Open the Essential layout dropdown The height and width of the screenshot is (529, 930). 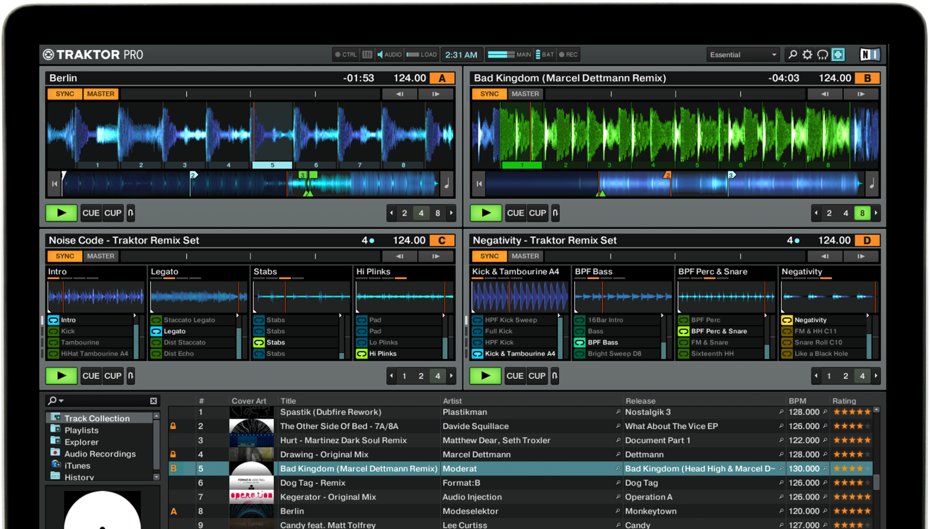point(743,55)
